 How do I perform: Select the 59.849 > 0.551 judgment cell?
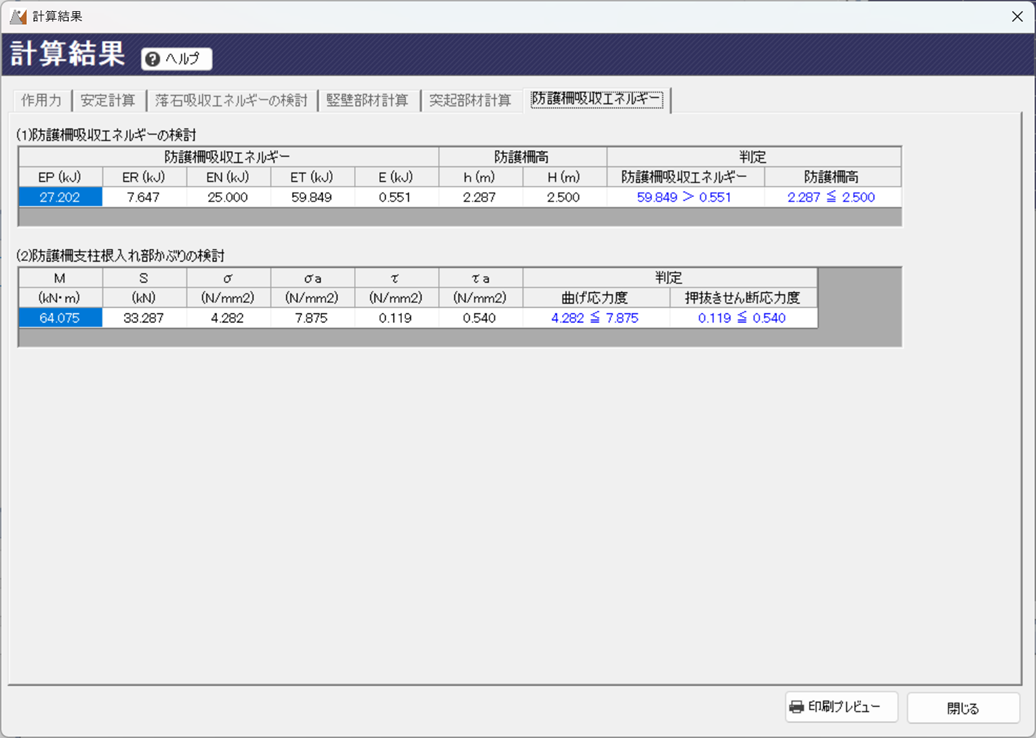[x=684, y=197]
